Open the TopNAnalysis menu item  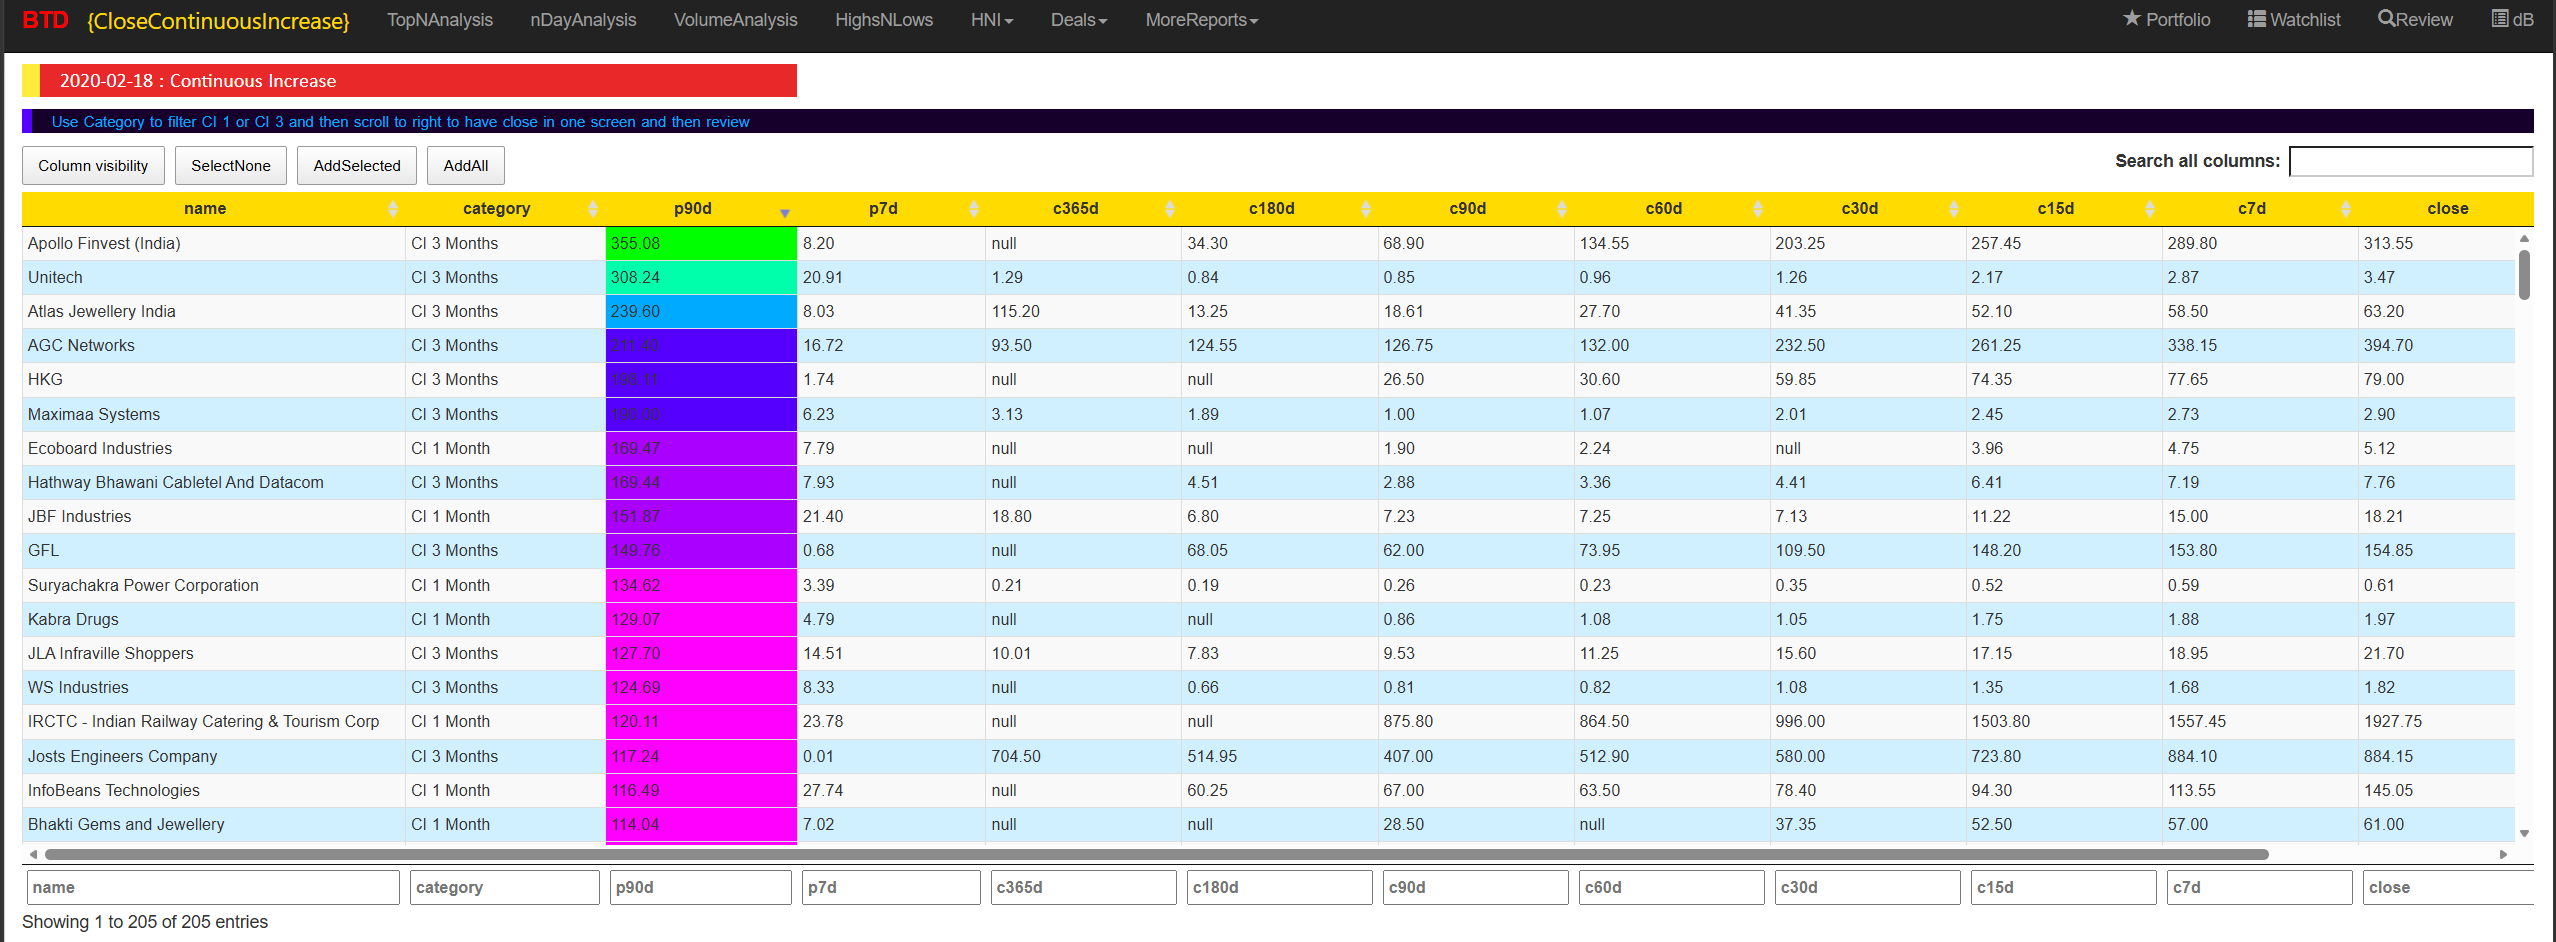tap(440, 20)
